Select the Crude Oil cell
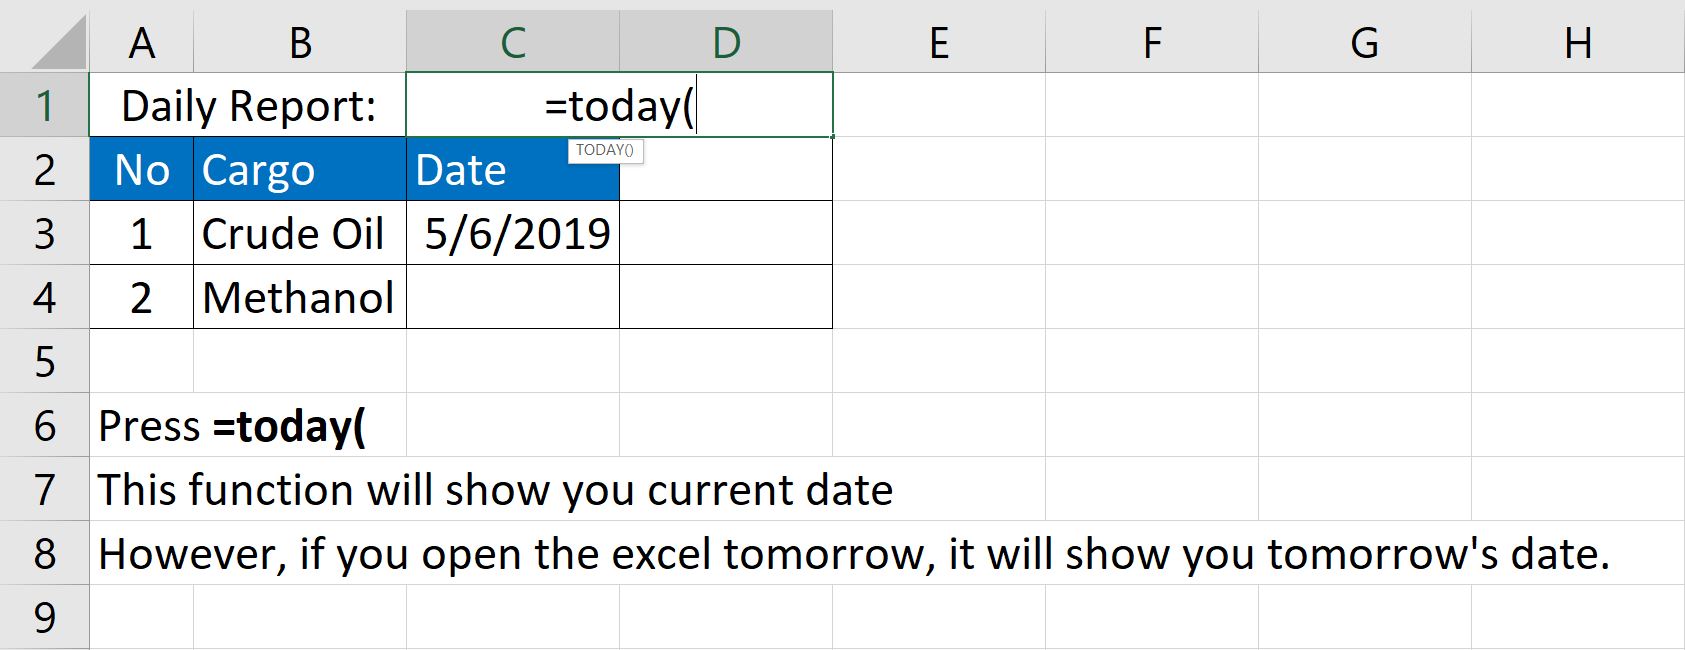 [300, 234]
